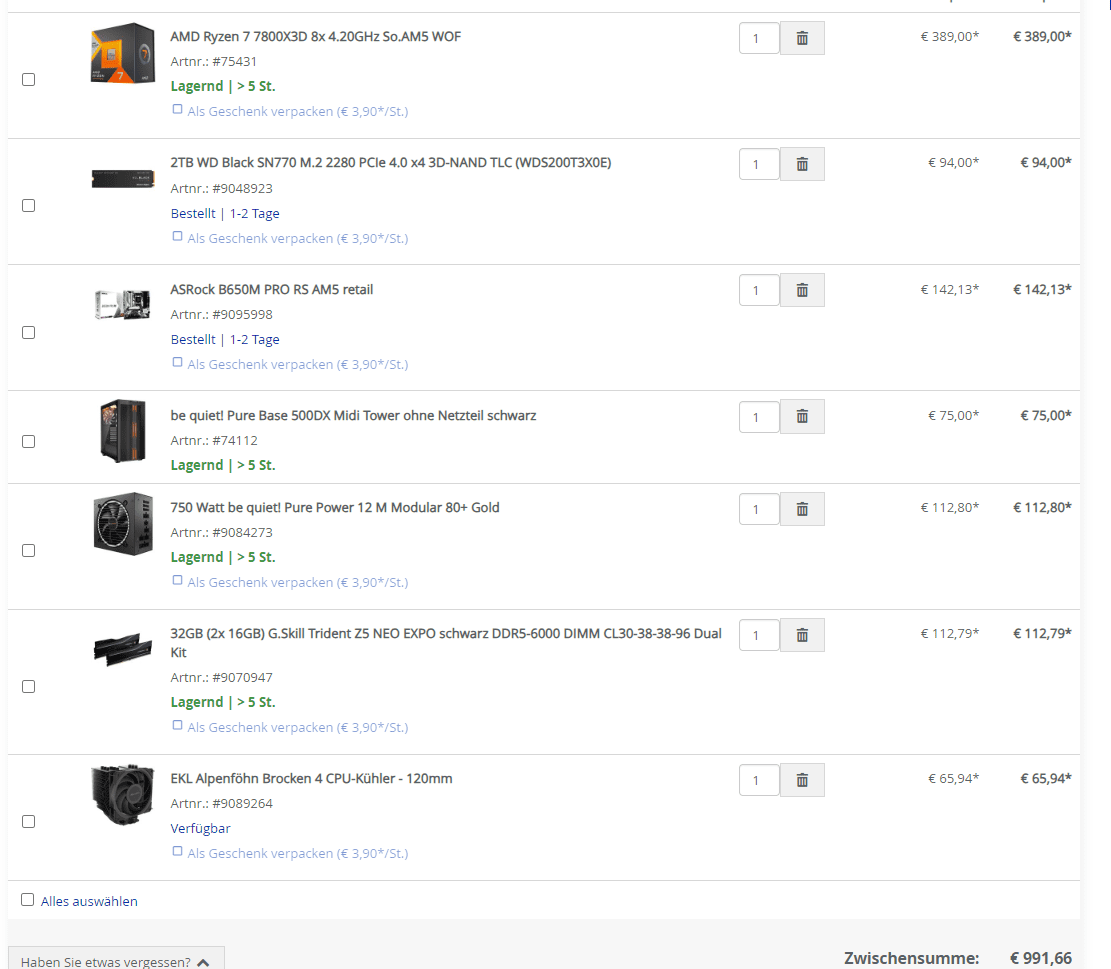Click the Zwischensumme amount € 991,66
Viewport: 1111px width, 969px height.
[x=1041, y=958]
